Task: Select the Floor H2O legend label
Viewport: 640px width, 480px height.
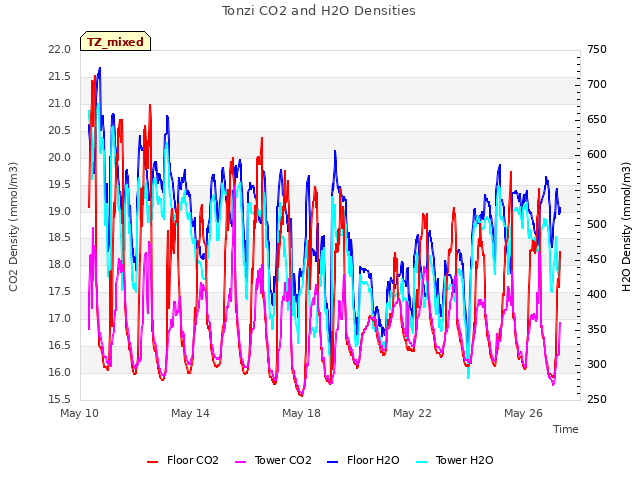Action: [373, 460]
